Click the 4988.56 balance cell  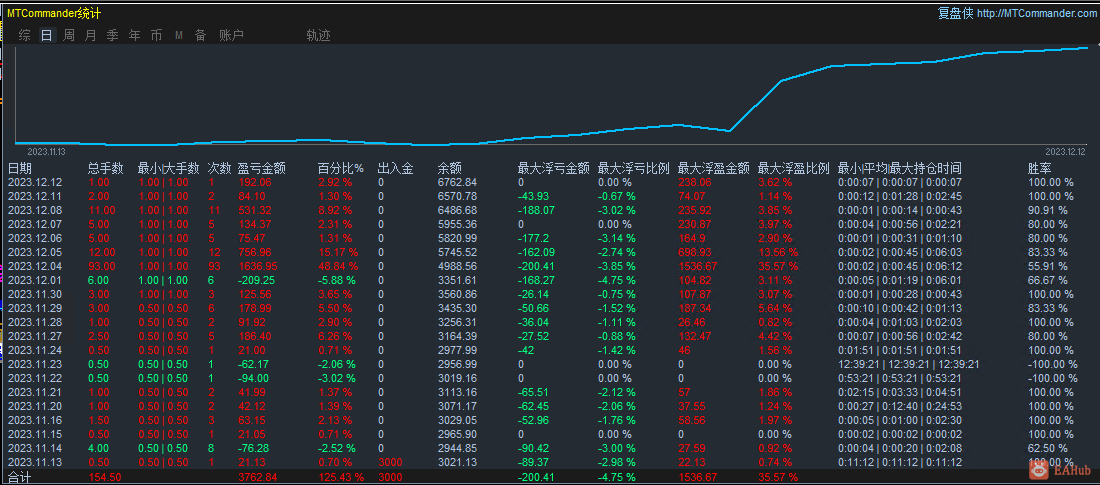[457, 266]
